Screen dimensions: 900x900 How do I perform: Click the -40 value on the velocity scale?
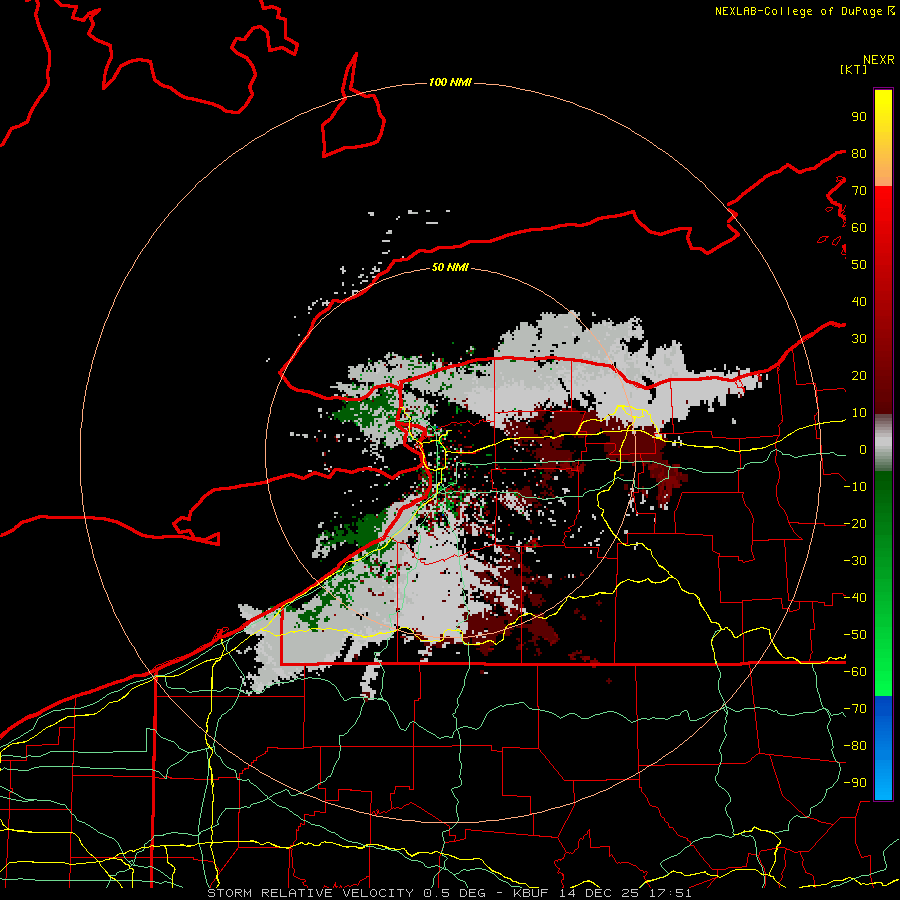855,598
